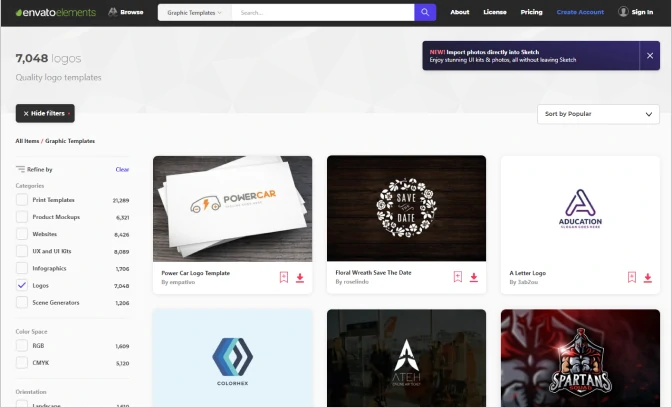Open the Sort by Popular dropdown
This screenshot has width=672, height=408.
click(598, 114)
